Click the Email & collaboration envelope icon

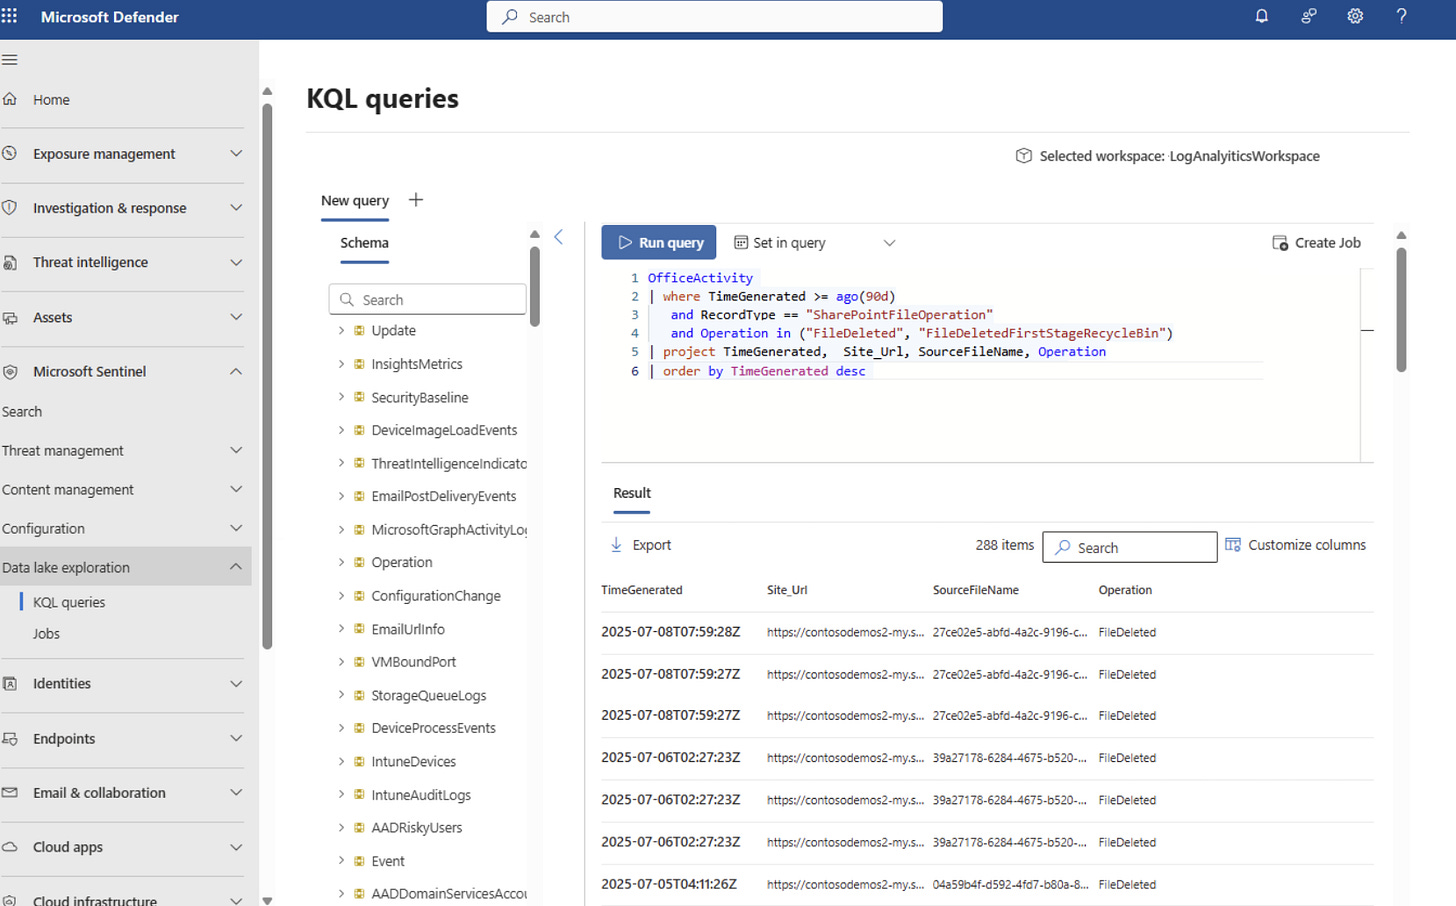coord(10,792)
